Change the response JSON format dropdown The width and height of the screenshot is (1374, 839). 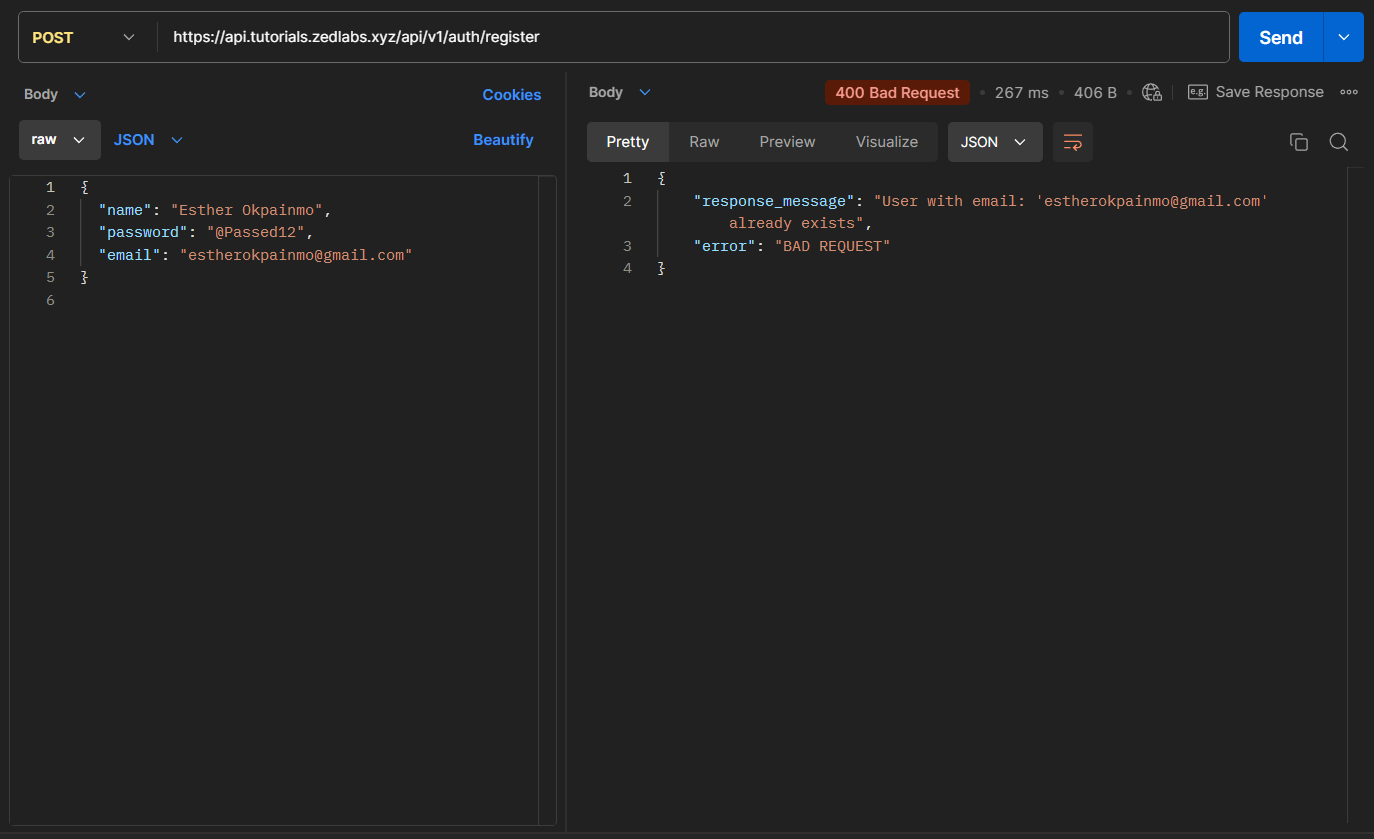pos(995,142)
